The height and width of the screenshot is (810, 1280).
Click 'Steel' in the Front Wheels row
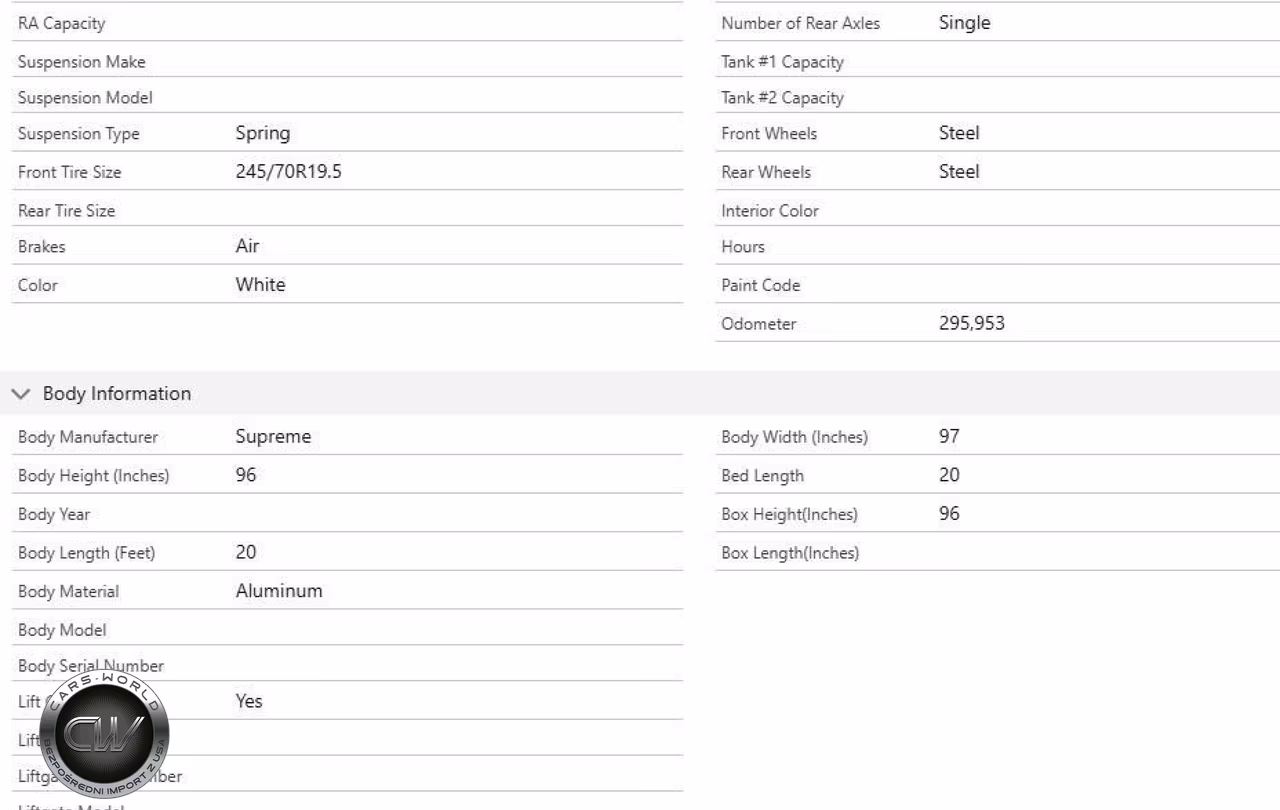coord(959,133)
